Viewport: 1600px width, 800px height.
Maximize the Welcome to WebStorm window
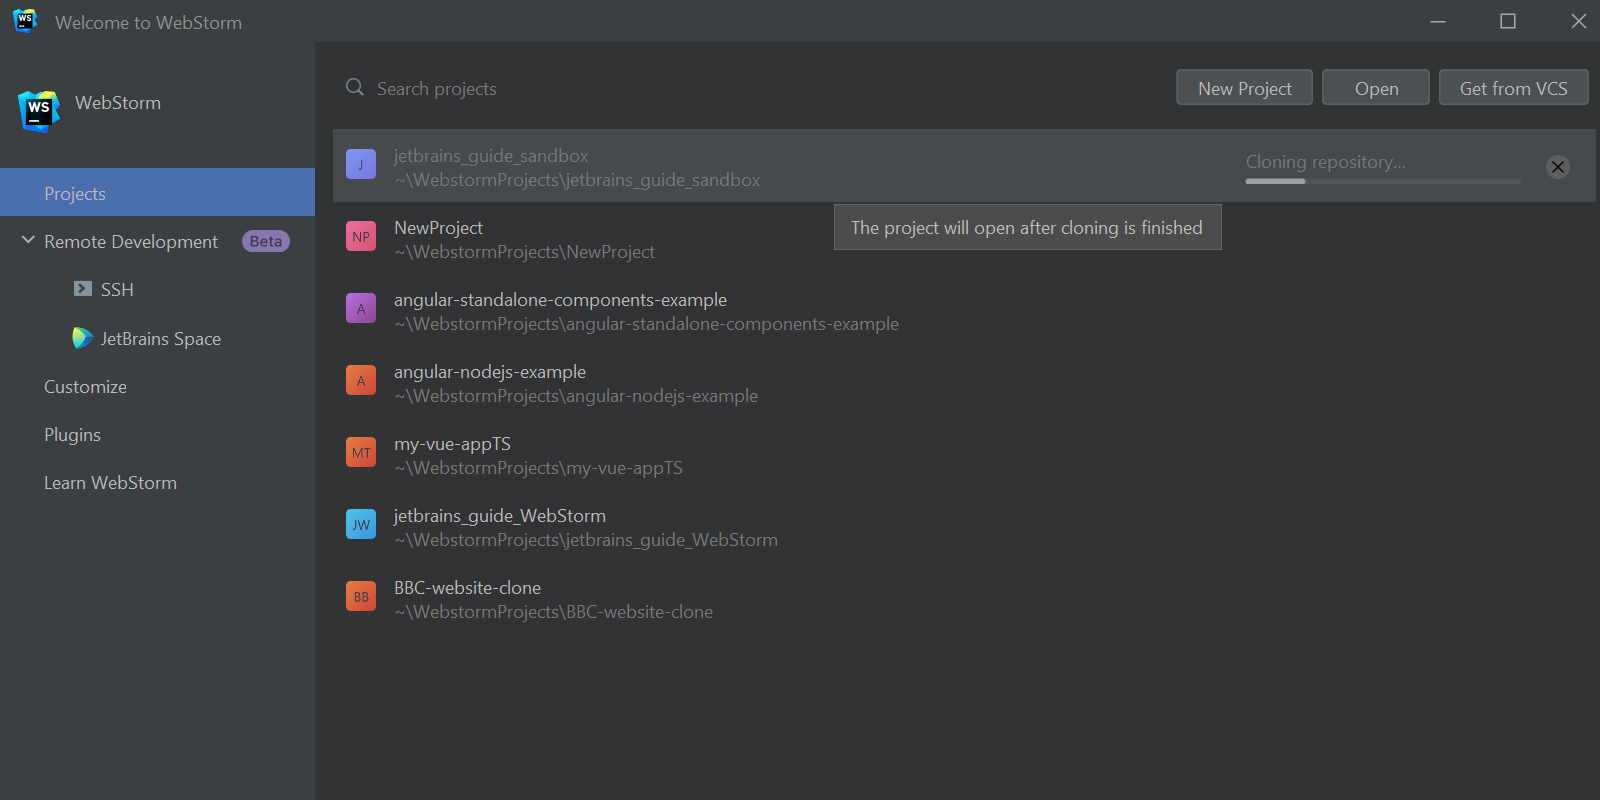click(x=1508, y=21)
